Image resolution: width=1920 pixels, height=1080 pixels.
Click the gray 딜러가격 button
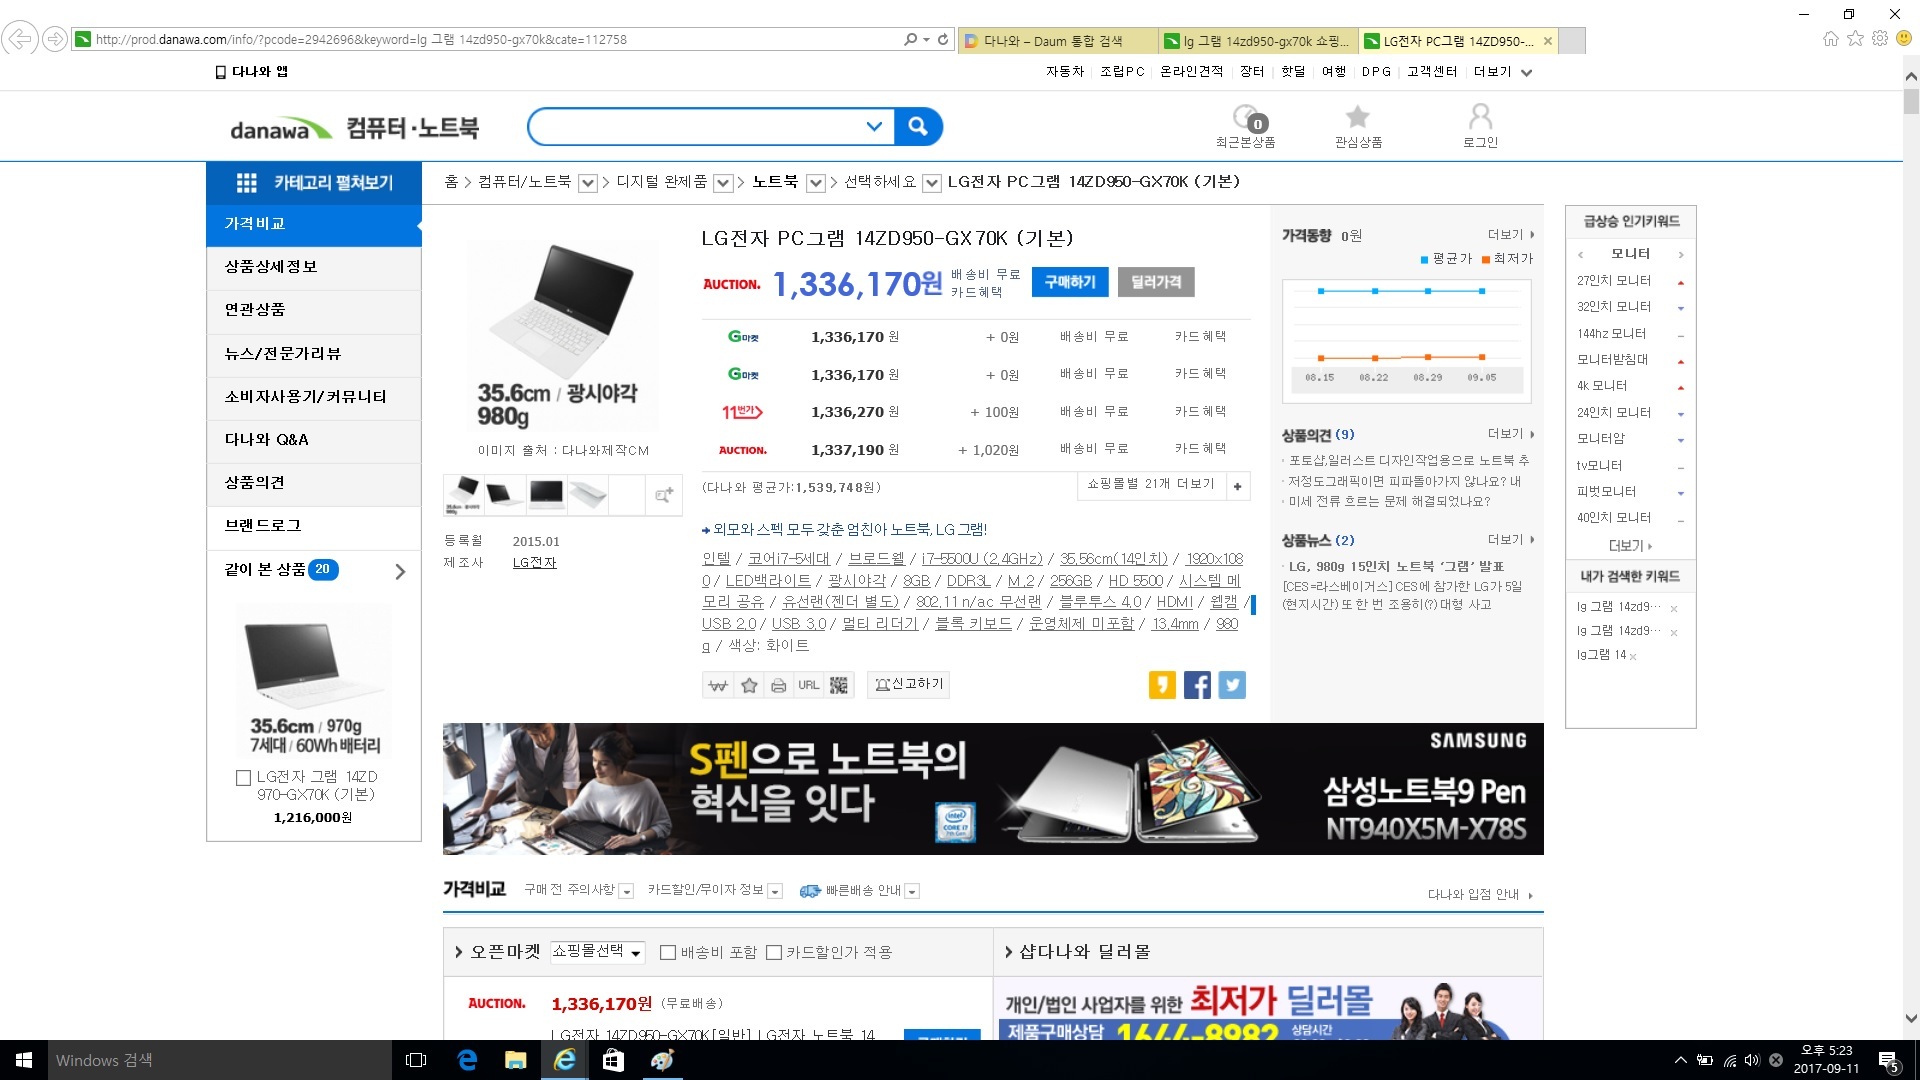(x=1156, y=282)
